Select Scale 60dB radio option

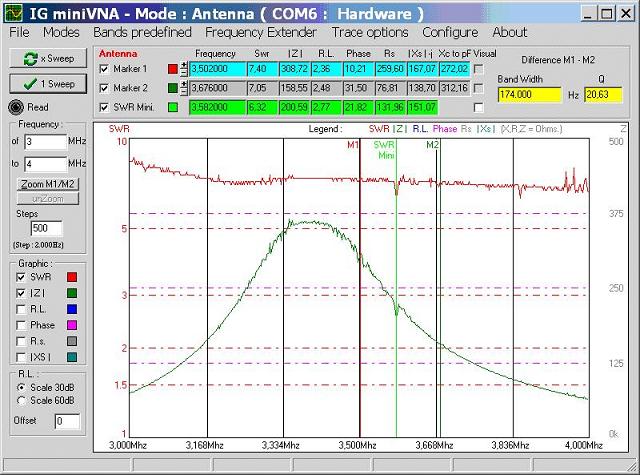(22, 402)
